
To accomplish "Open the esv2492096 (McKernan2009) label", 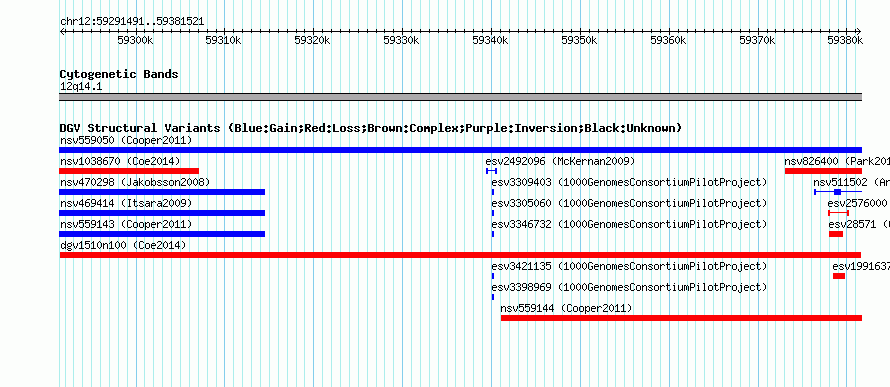I will [x=560, y=161].
